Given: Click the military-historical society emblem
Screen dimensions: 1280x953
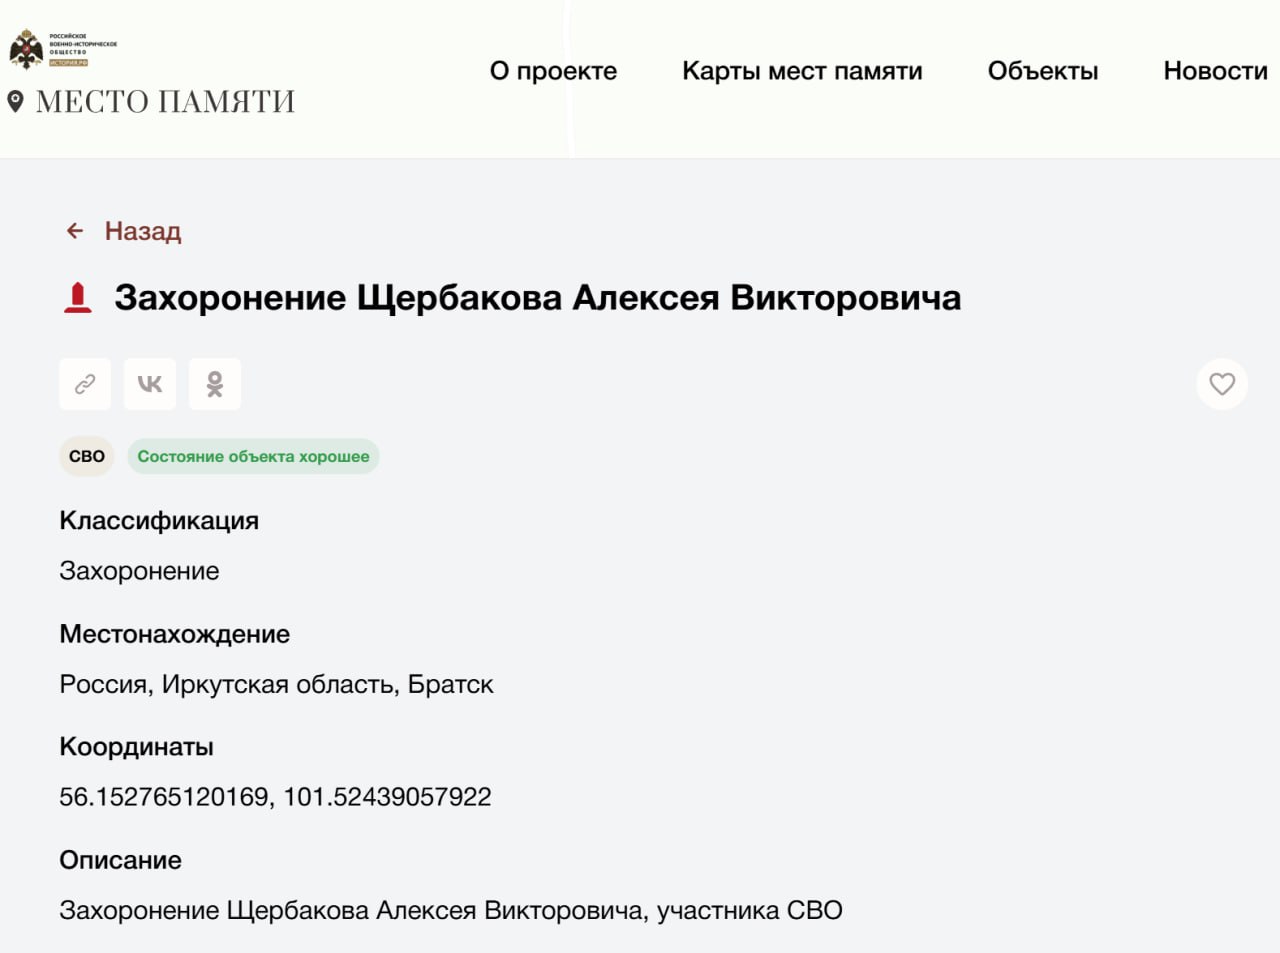Looking at the screenshot, I should [26, 49].
